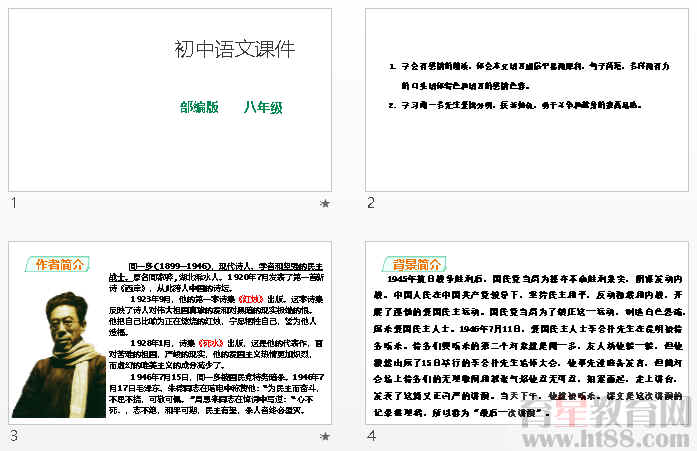The image size is (697, 451).
Task: Click the title 初中语文课件 on slide 1
Action: pyautogui.click(x=234, y=50)
